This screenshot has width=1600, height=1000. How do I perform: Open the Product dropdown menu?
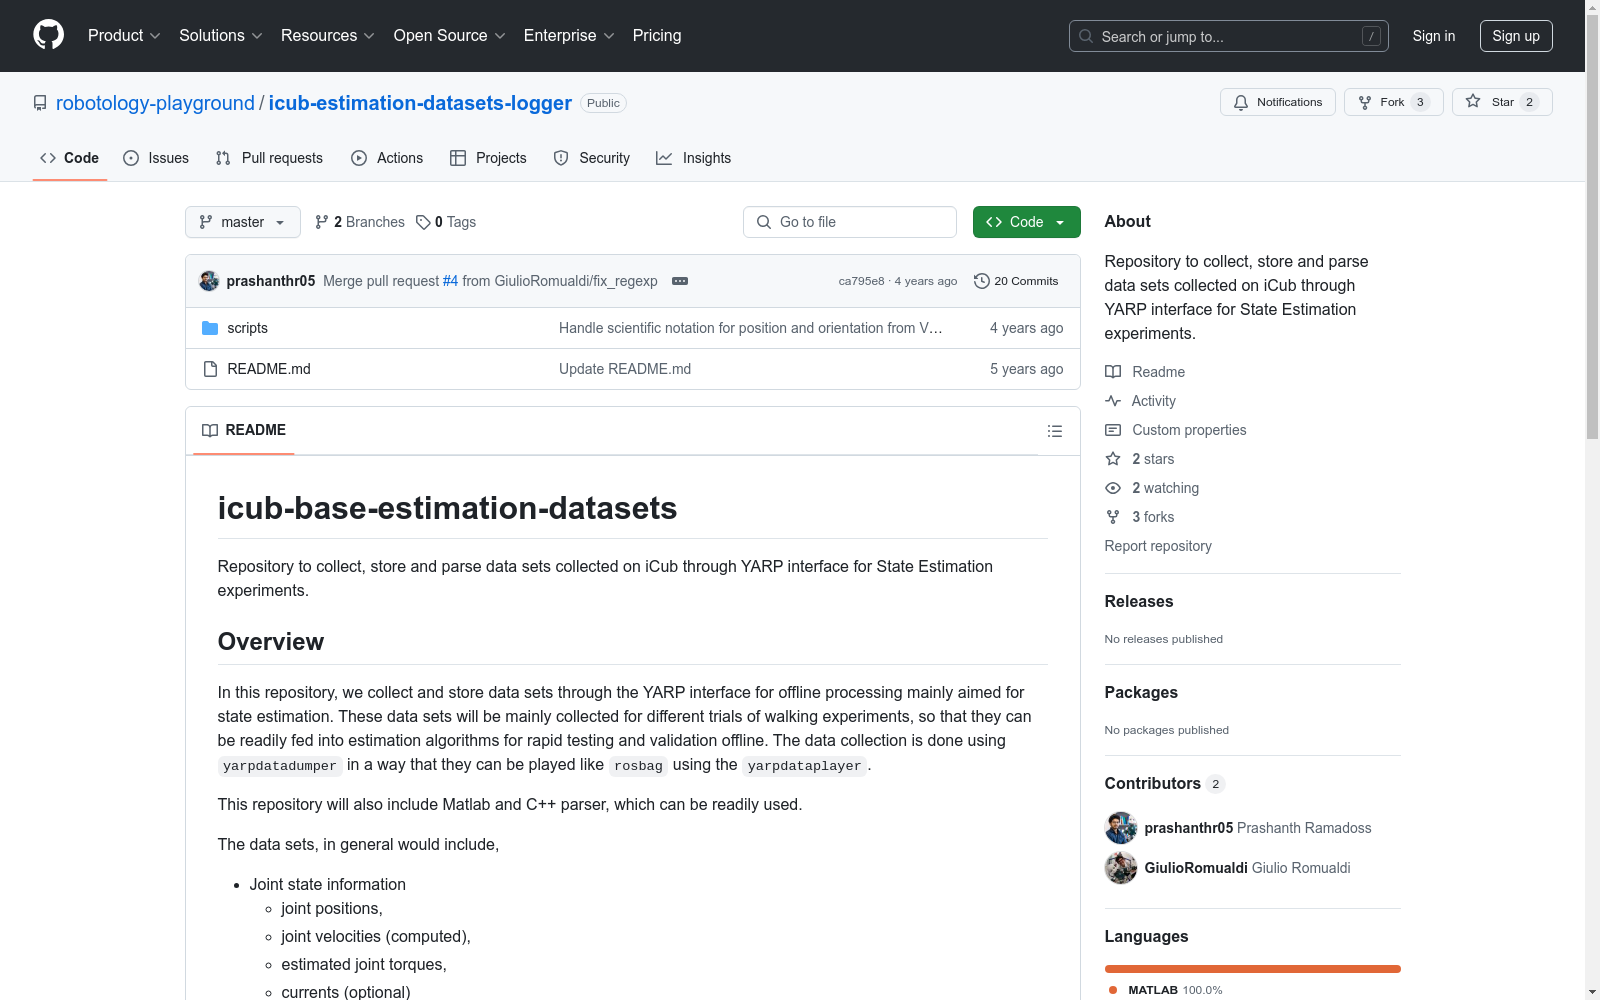click(x=124, y=35)
